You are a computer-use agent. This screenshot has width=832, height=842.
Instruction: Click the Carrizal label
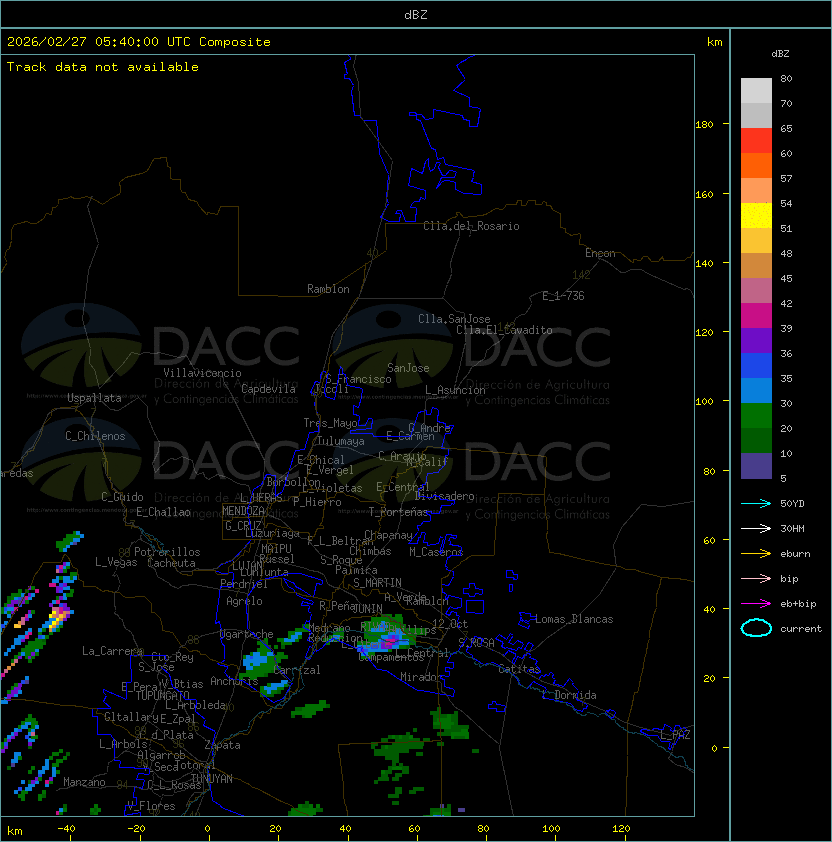coord(297,670)
